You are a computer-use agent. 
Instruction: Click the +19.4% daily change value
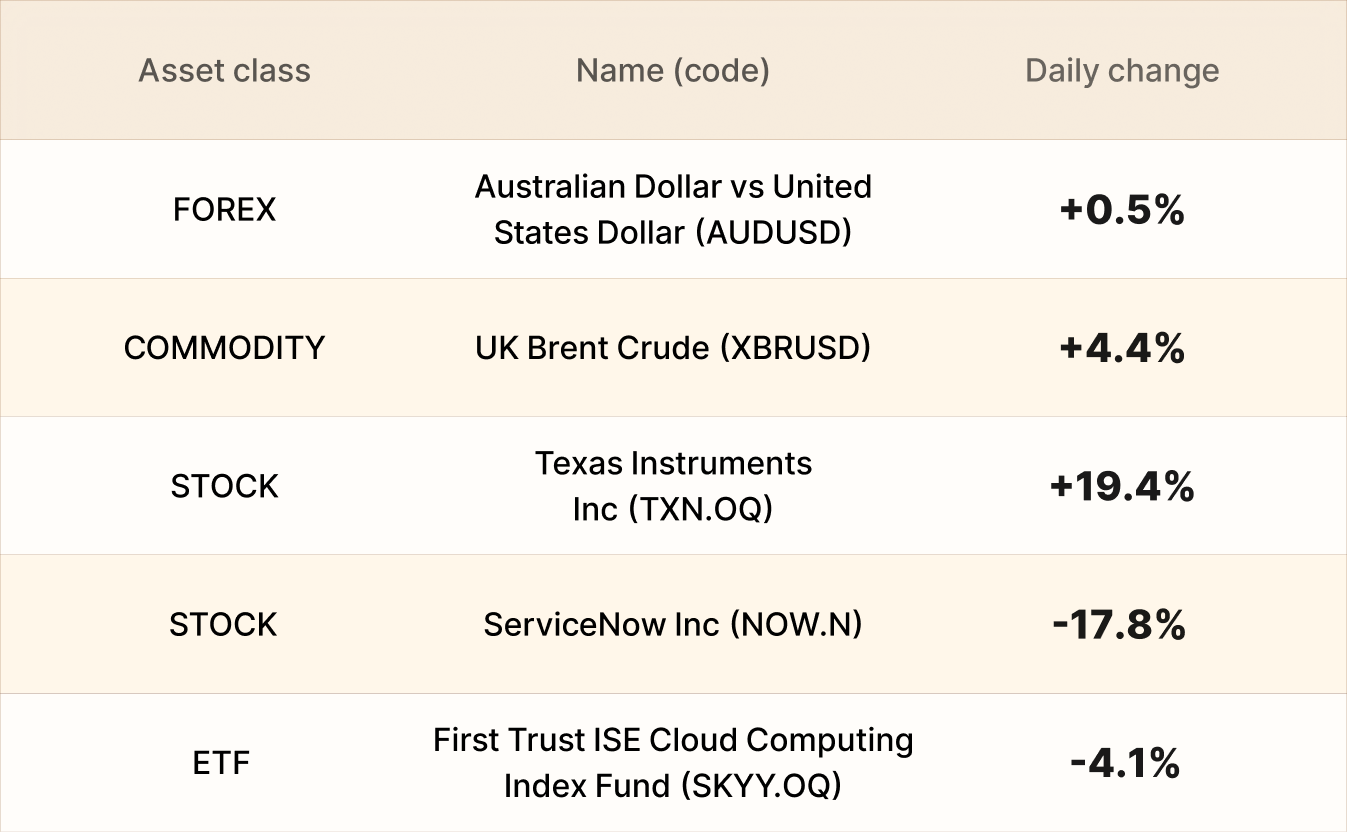click(1122, 487)
